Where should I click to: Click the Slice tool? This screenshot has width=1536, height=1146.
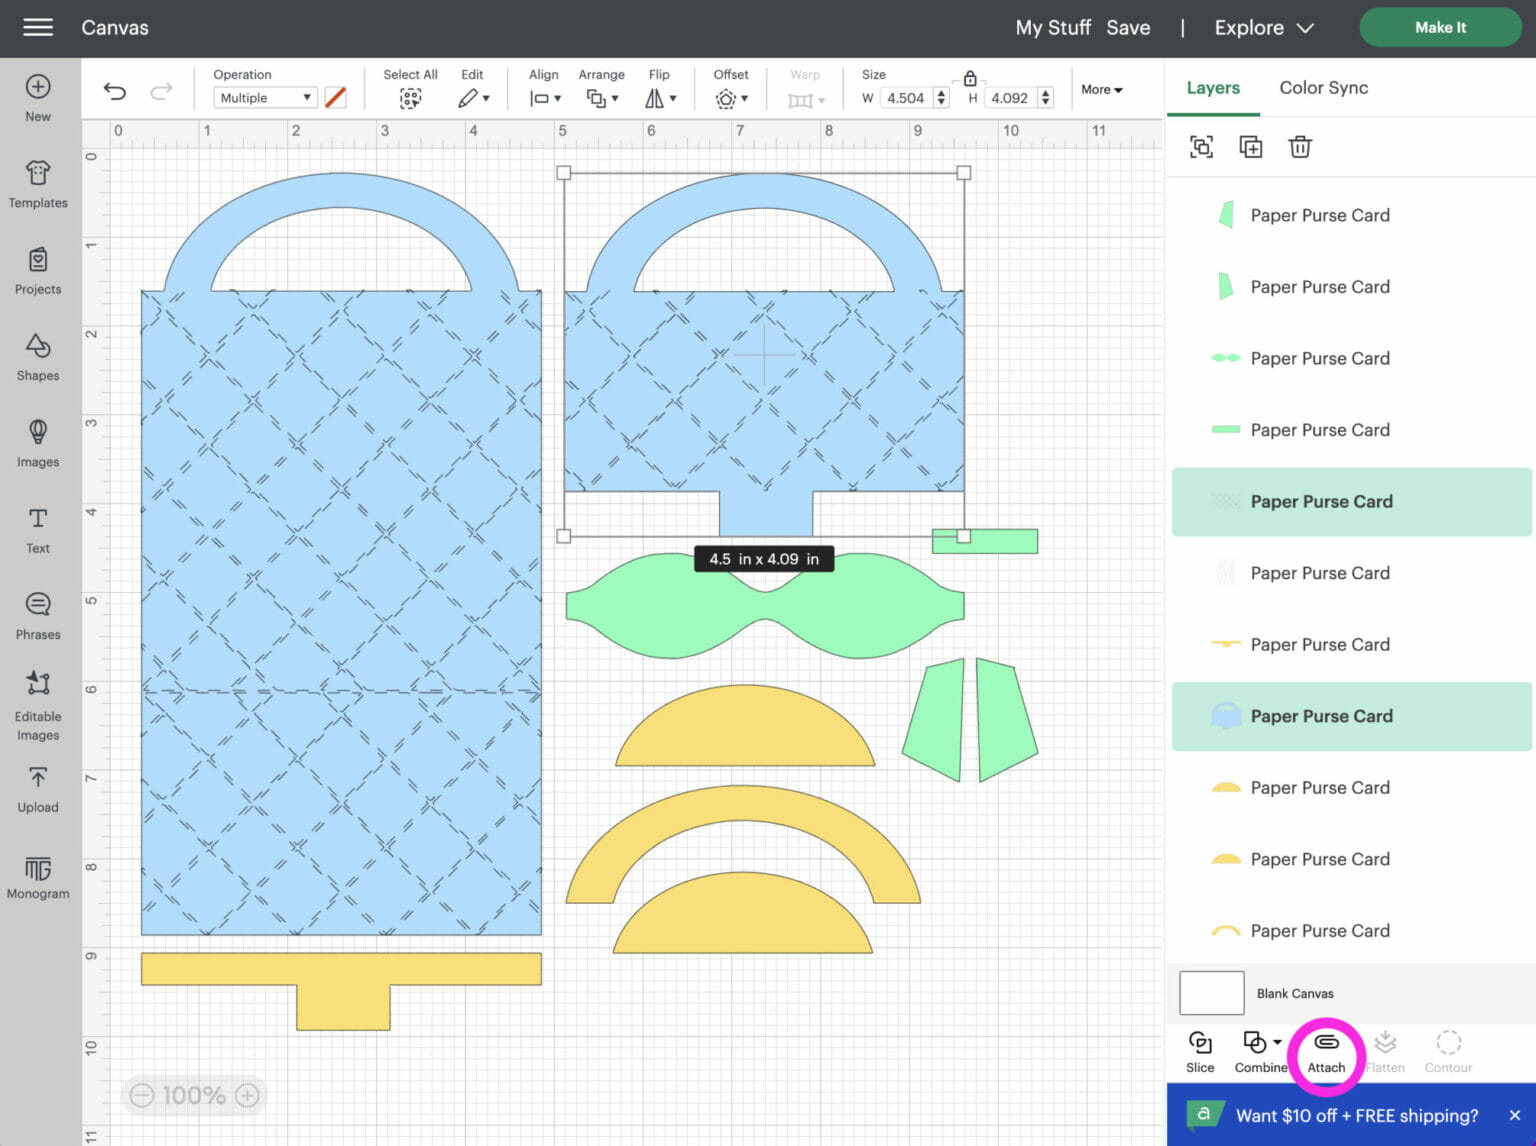(x=1200, y=1052)
